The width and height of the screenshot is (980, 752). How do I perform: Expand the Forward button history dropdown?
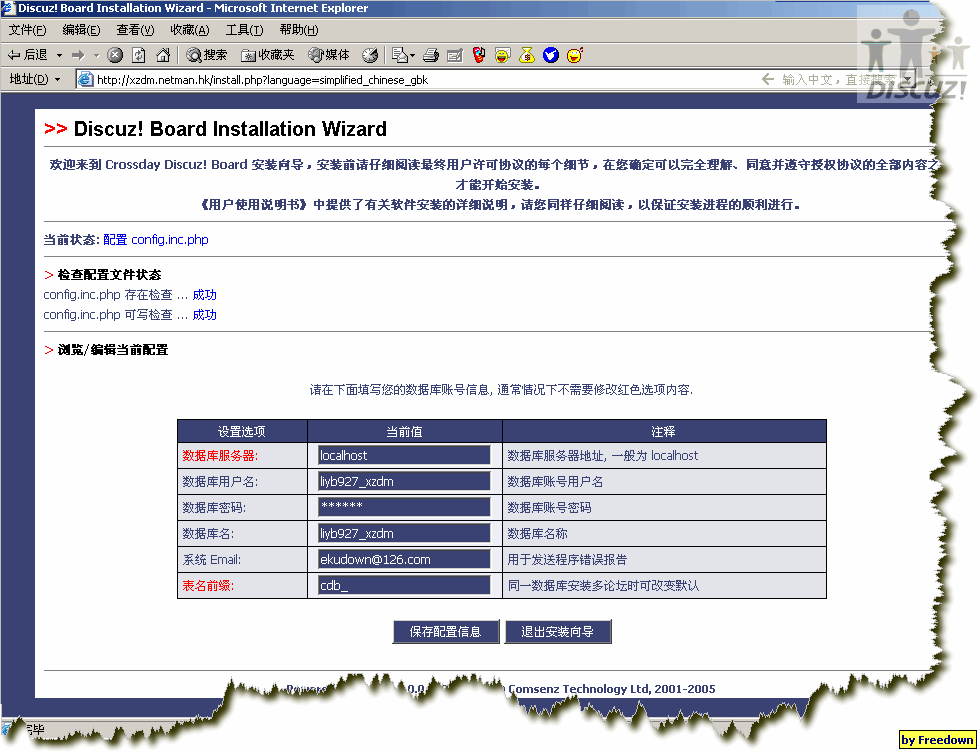click(x=96, y=55)
